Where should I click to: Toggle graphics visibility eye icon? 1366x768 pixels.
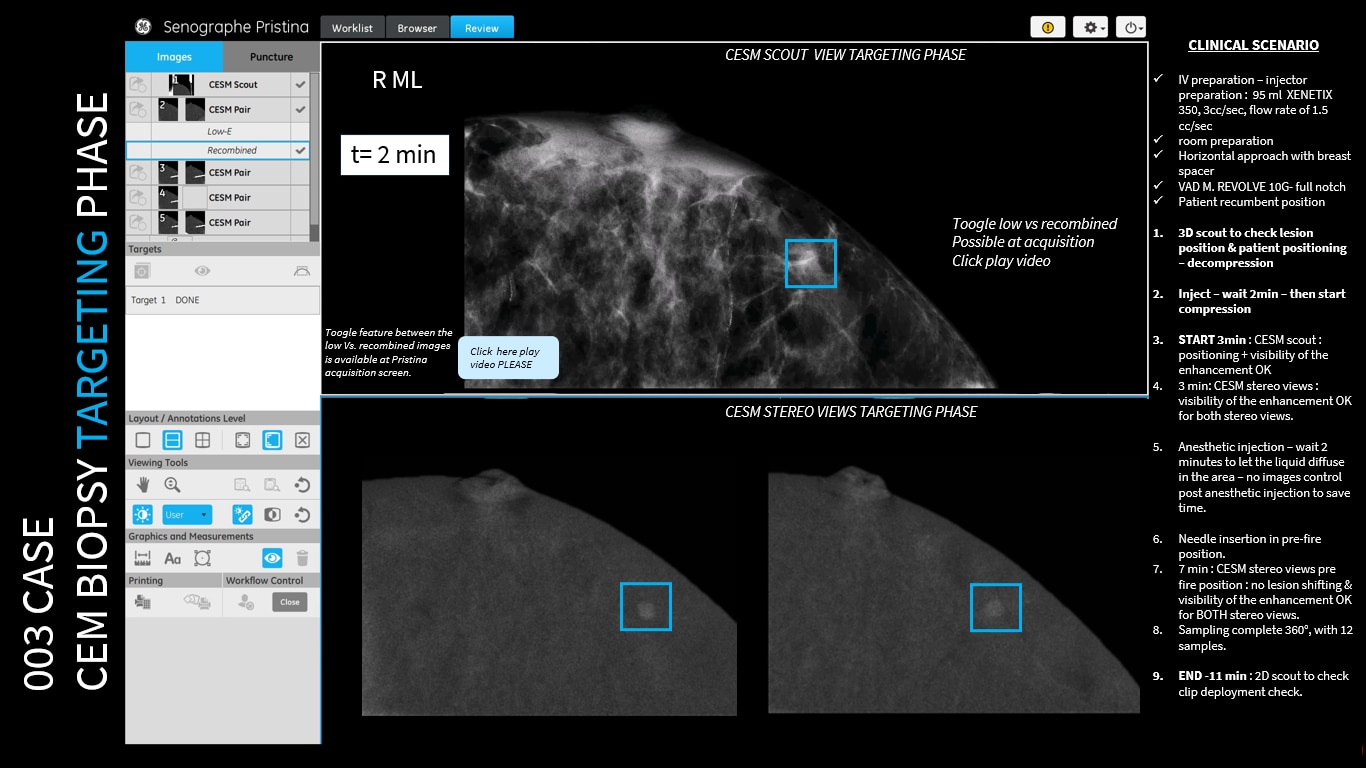[x=272, y=559]
